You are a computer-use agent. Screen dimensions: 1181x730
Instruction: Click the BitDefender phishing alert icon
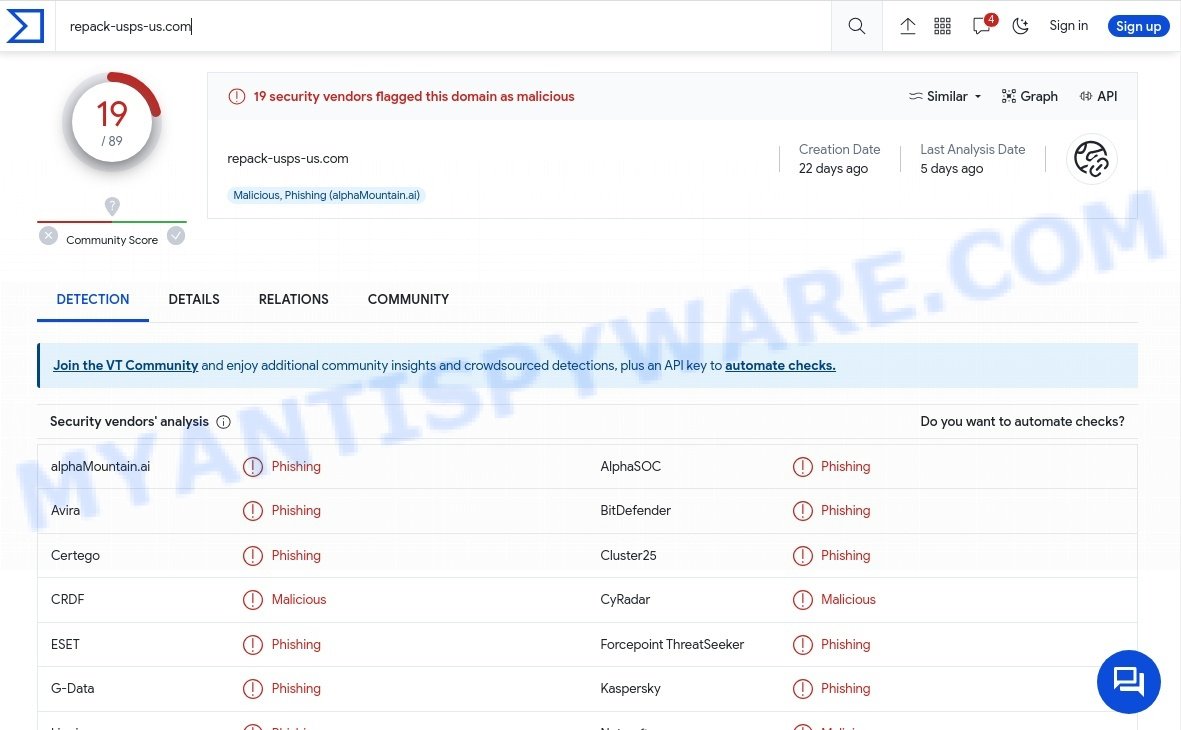(x=803, y=511)
